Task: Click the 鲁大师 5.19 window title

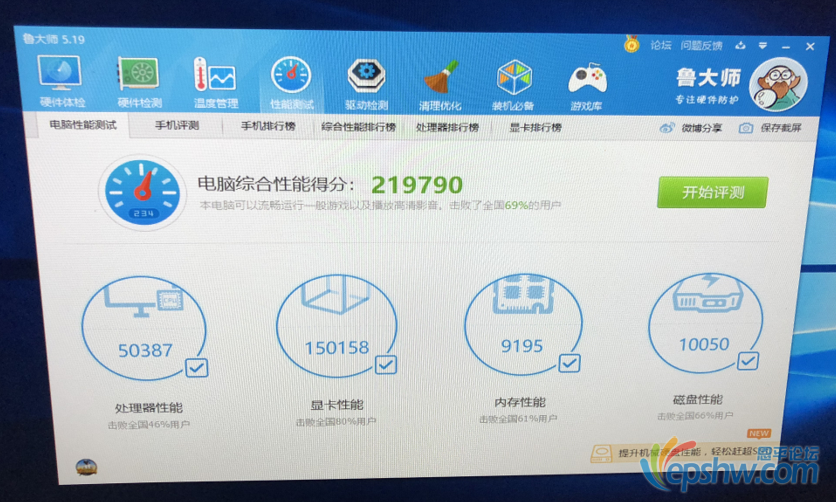Action: [x=53, y=39]
